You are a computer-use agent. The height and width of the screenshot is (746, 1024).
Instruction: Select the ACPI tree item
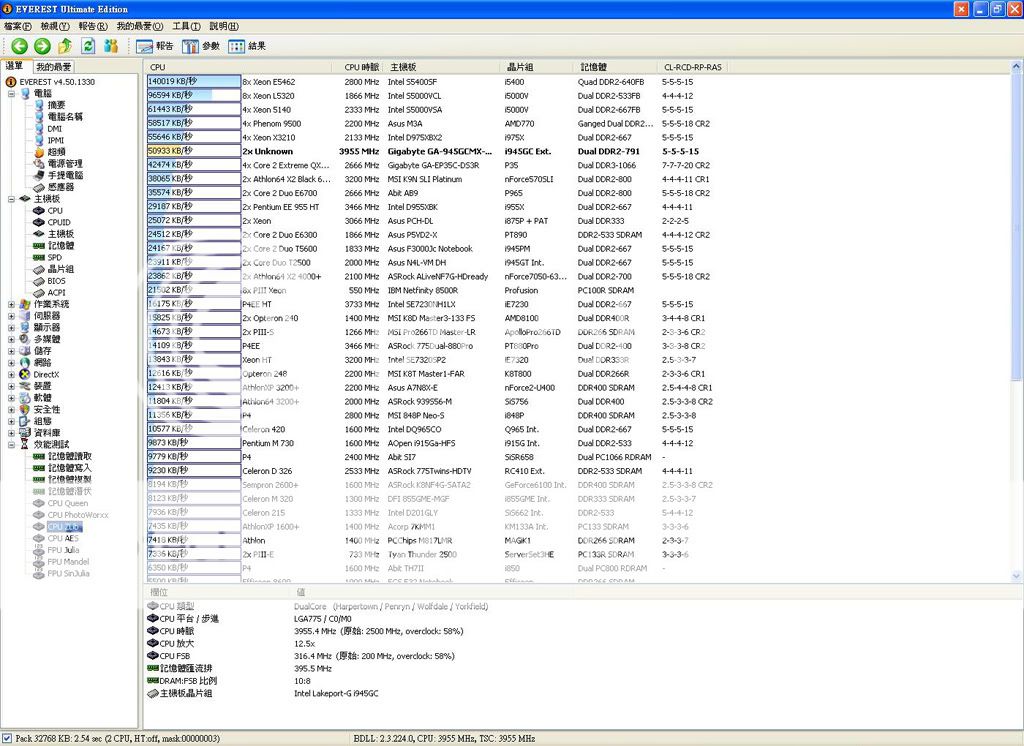coord(56,293)
